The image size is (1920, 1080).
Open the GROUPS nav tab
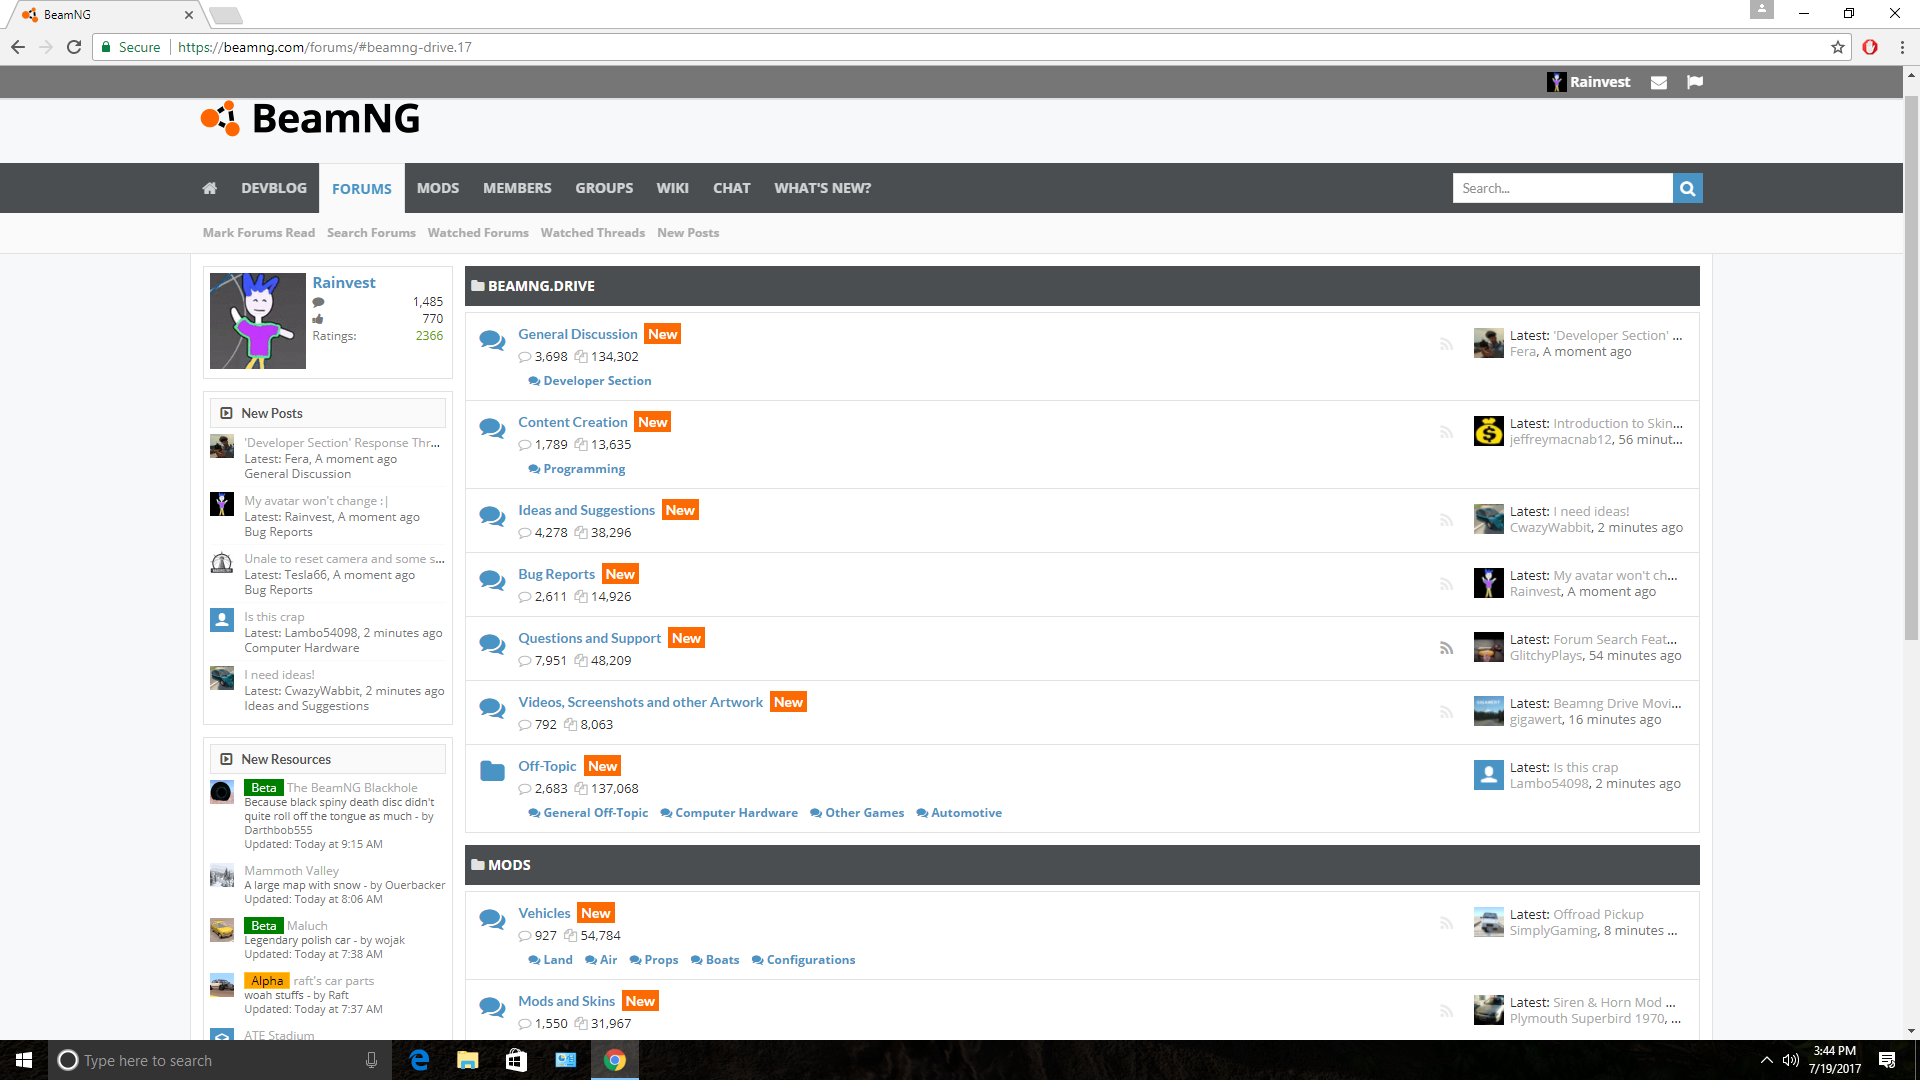(604, 188)
